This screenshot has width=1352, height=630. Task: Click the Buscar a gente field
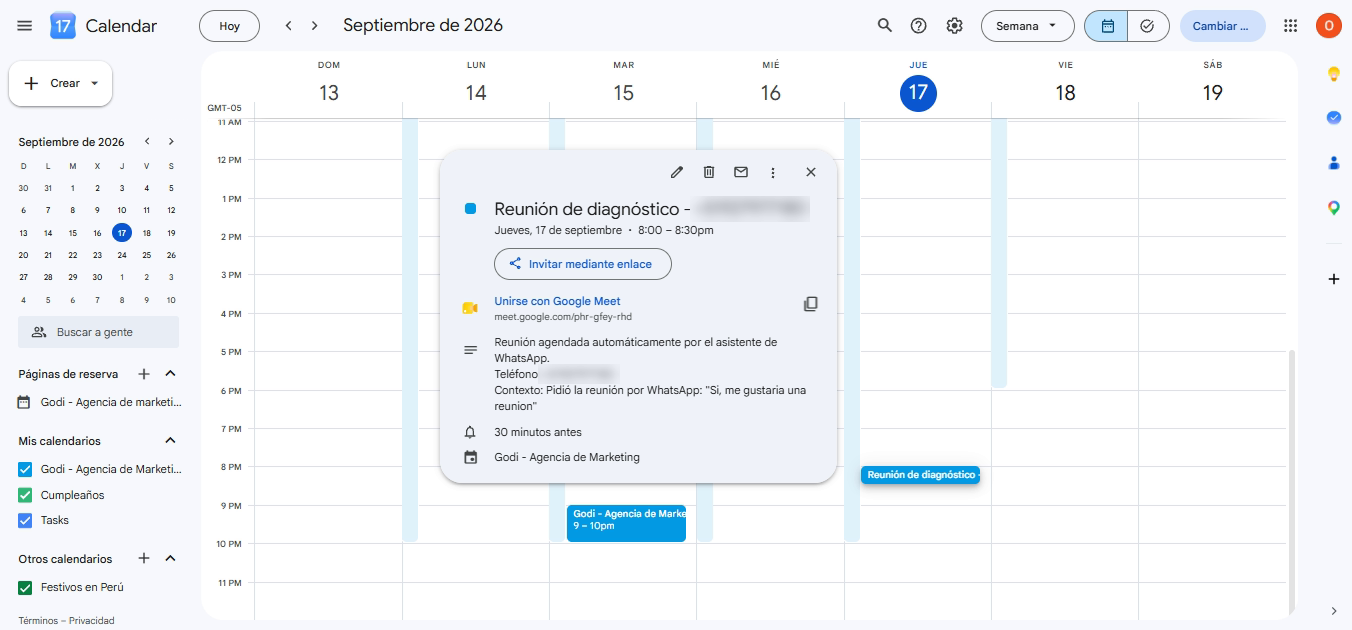coord(98,332)
